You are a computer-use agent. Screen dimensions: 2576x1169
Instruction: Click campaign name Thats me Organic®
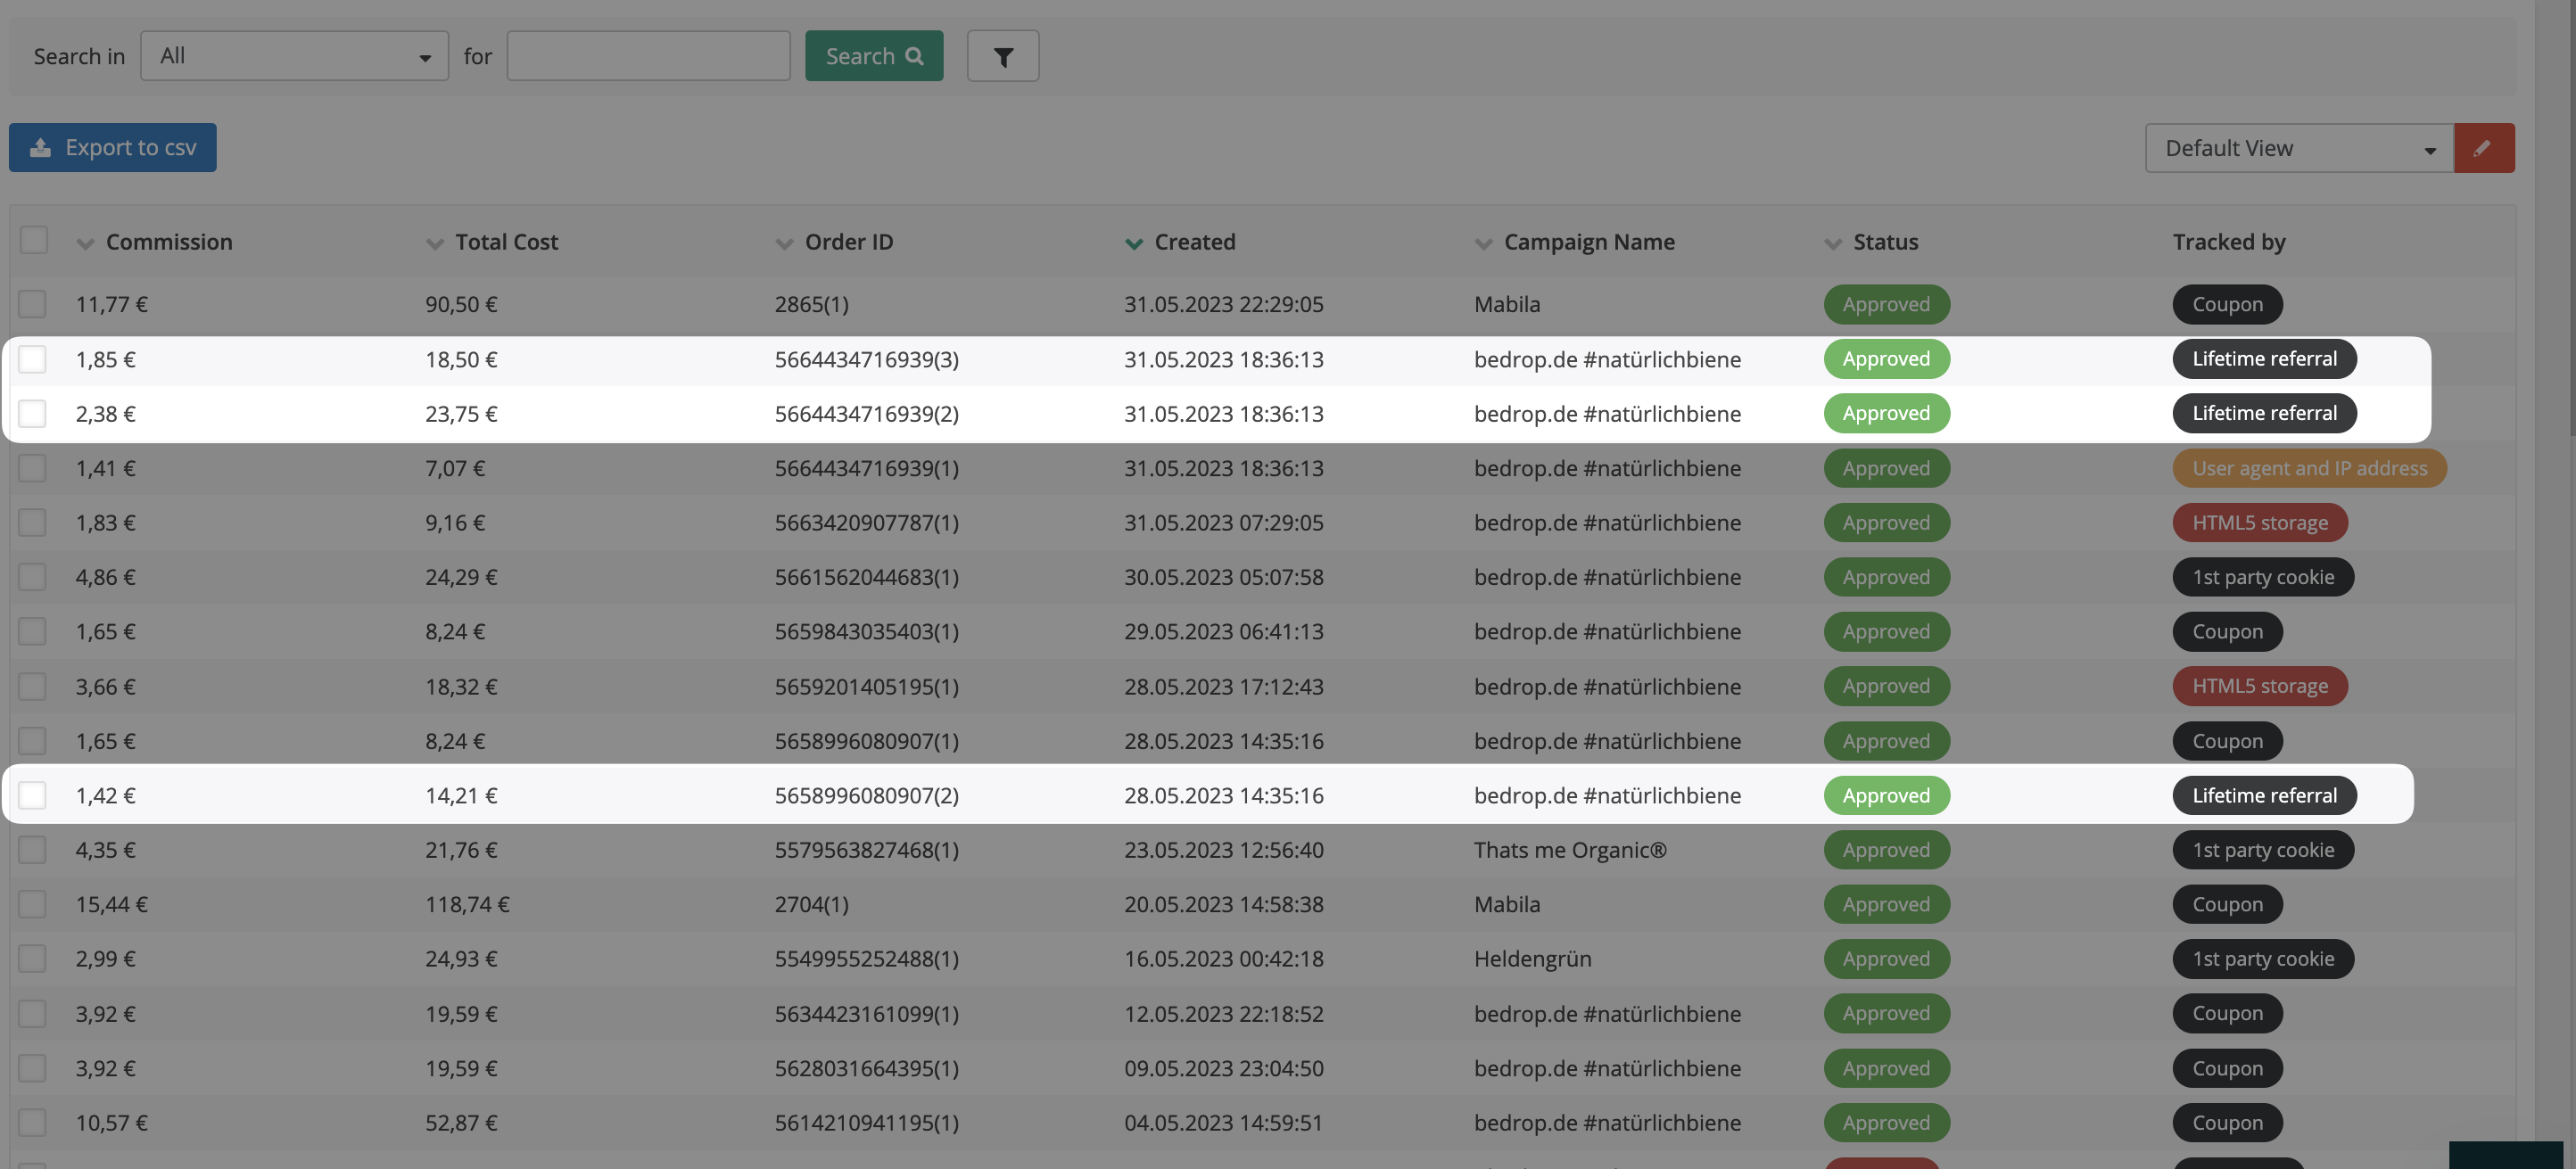click(1570, 850)
